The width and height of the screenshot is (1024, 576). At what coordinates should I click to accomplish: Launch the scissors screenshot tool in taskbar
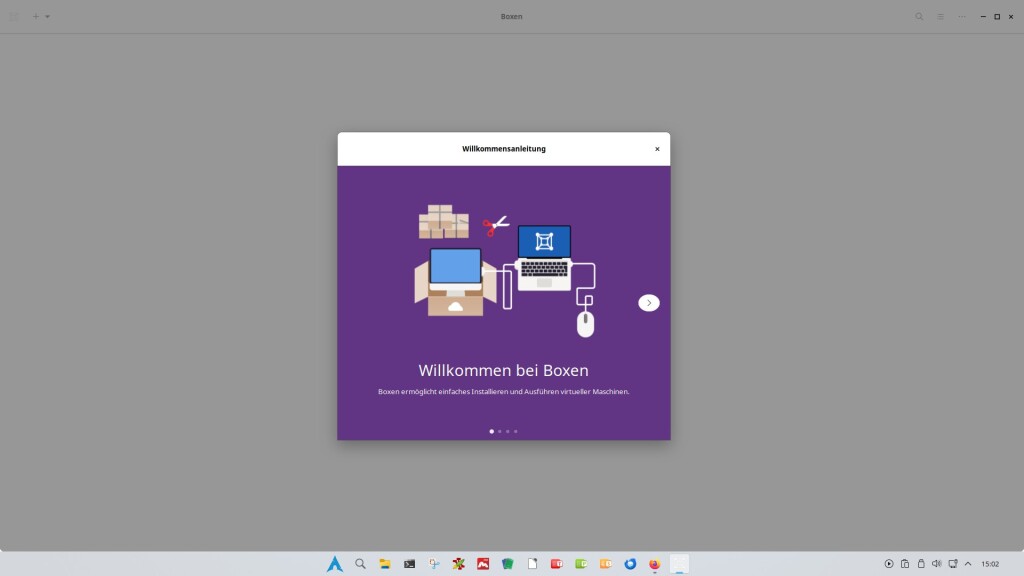(434, 564)
